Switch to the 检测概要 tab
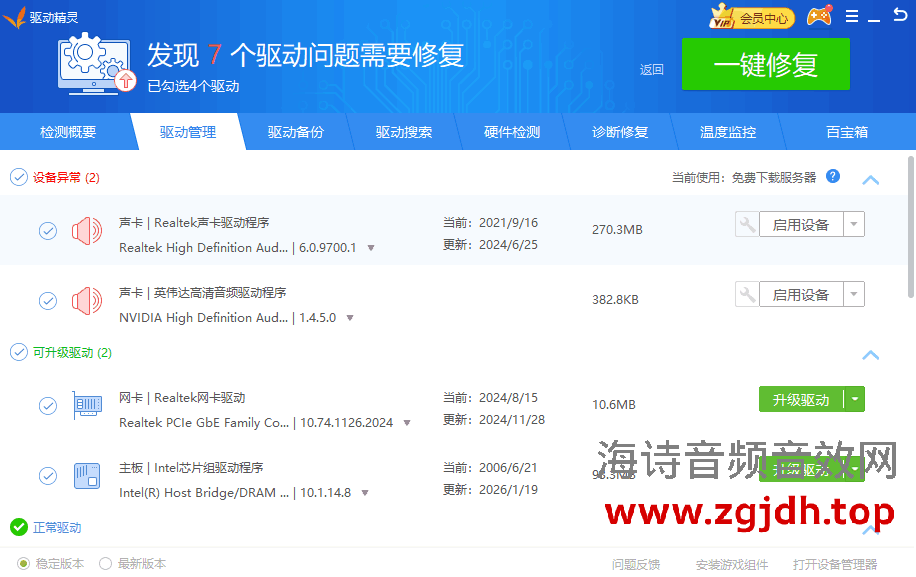Image resolution: width=916 pixels, height=577 pixels. pyautogui.click(x=68, y=132)
